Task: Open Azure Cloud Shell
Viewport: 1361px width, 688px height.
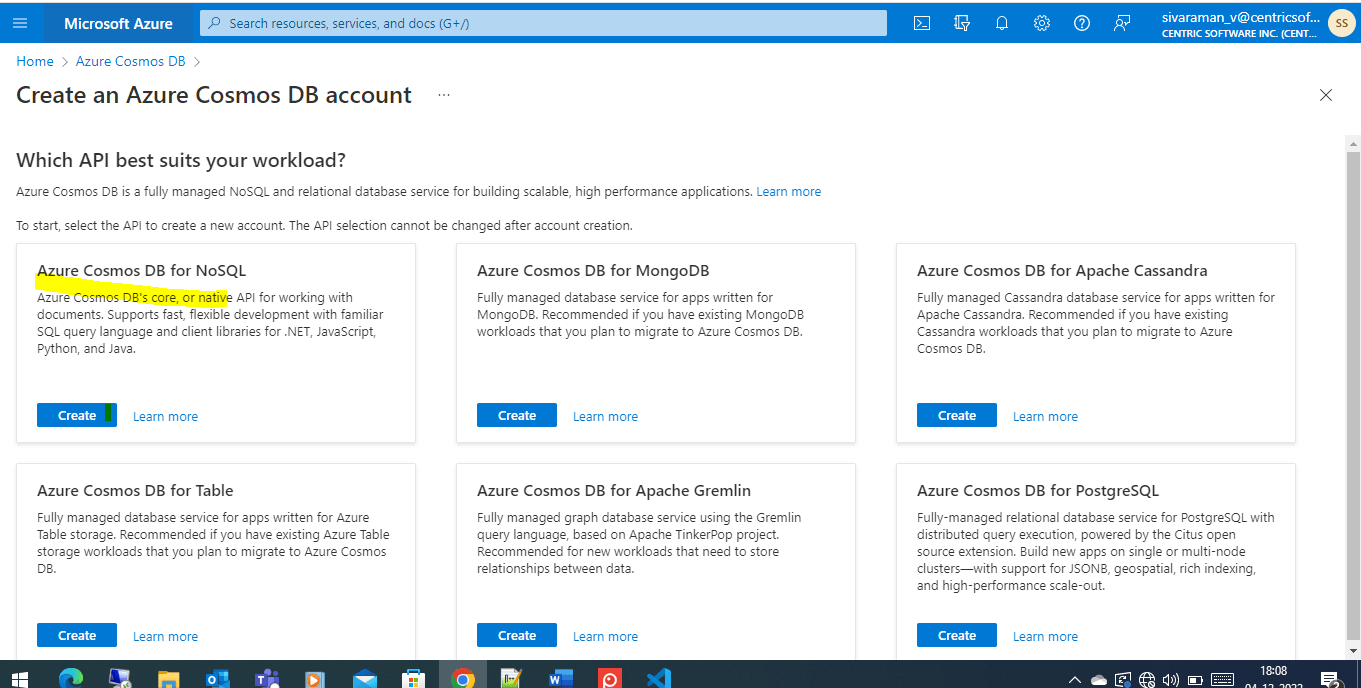Action: [x=921, y=22]
